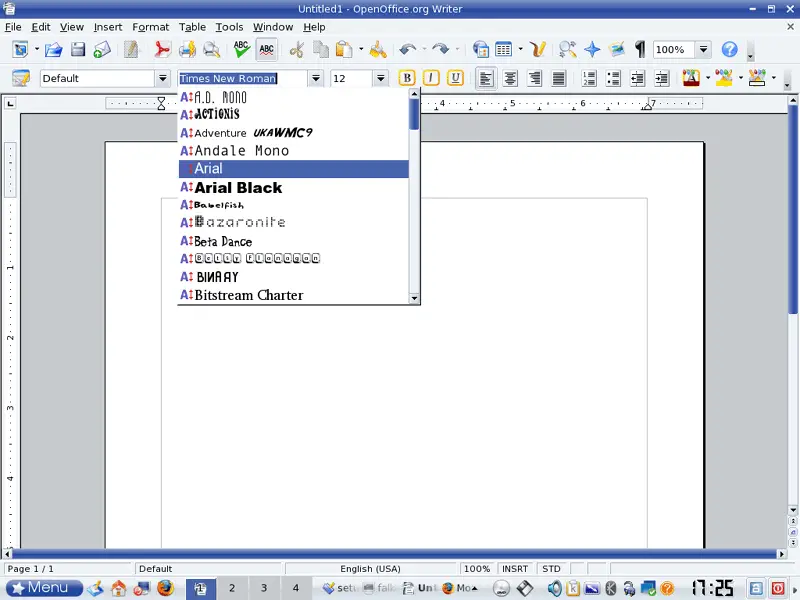
Task: Toggle Underline formatting
Action: click(455, 78)
